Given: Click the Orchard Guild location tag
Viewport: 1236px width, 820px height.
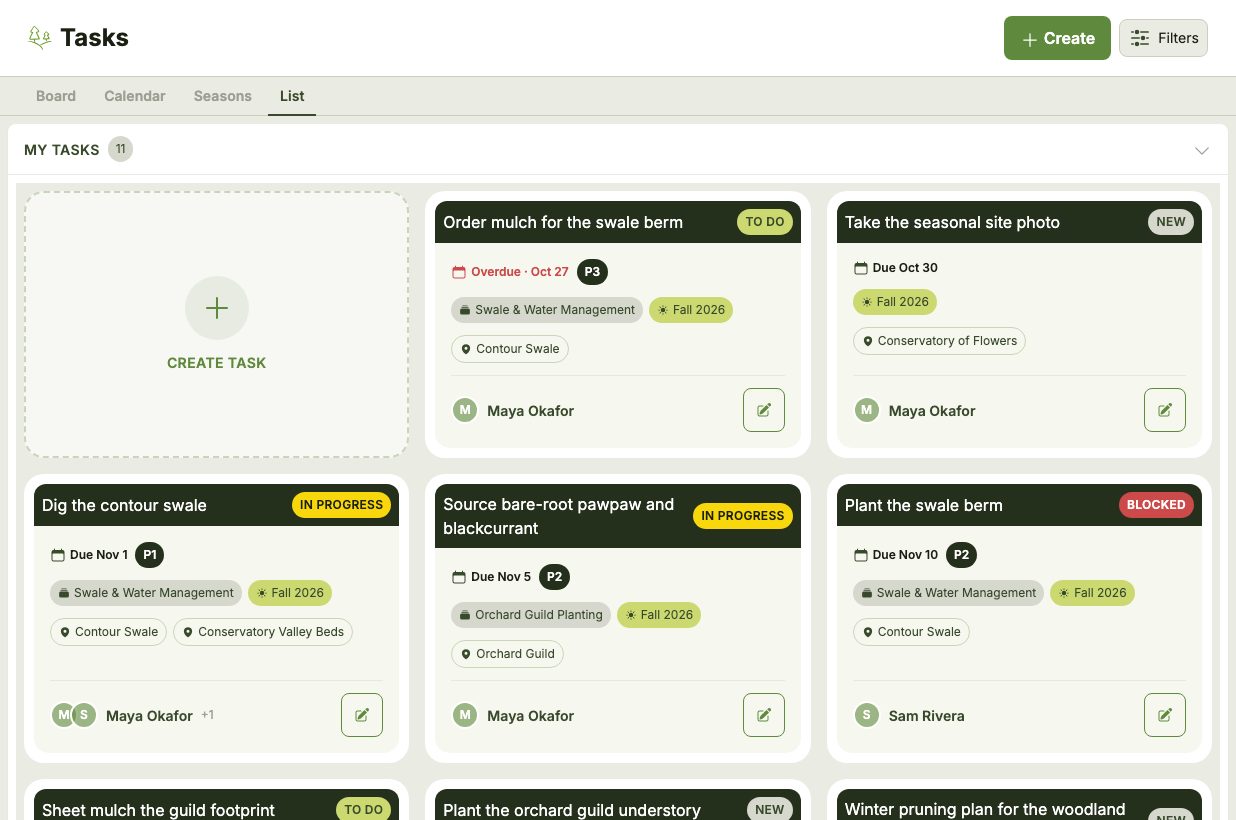Looking at the screenshot, I should click(x=508, y=654).
